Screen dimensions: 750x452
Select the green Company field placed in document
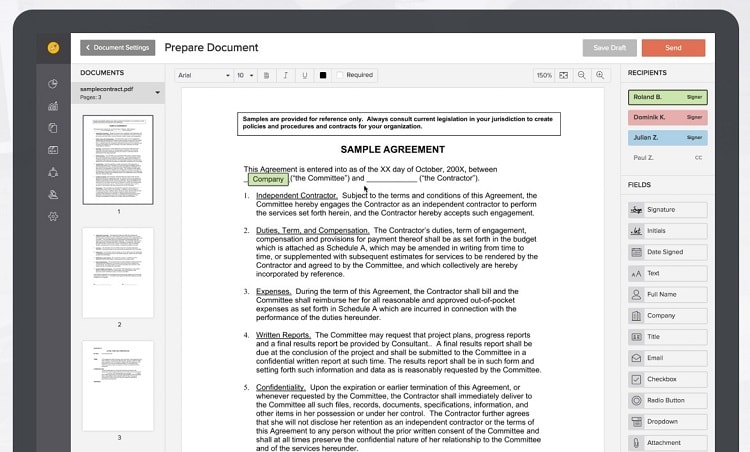(268, 179)
